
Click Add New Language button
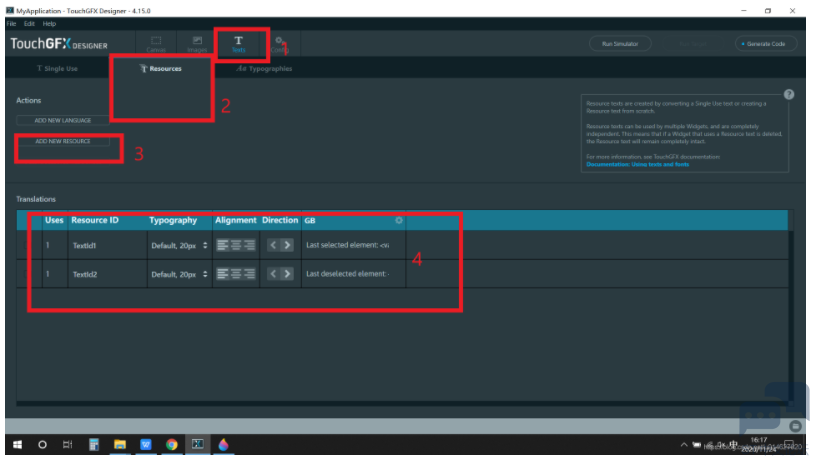[63, 121]
